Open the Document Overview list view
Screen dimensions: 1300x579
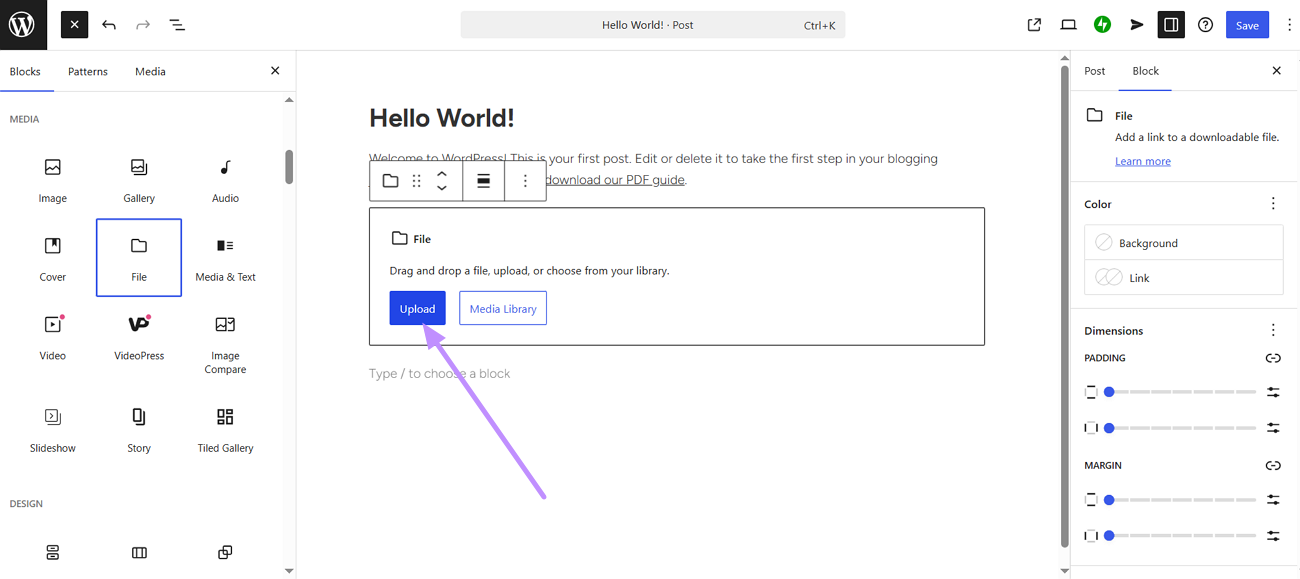point(177,24)
